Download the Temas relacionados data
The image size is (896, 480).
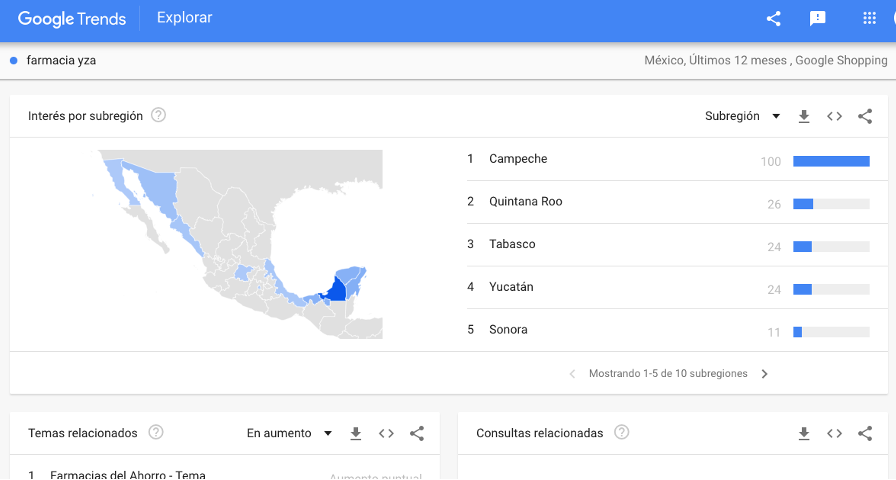pos(355,433)
